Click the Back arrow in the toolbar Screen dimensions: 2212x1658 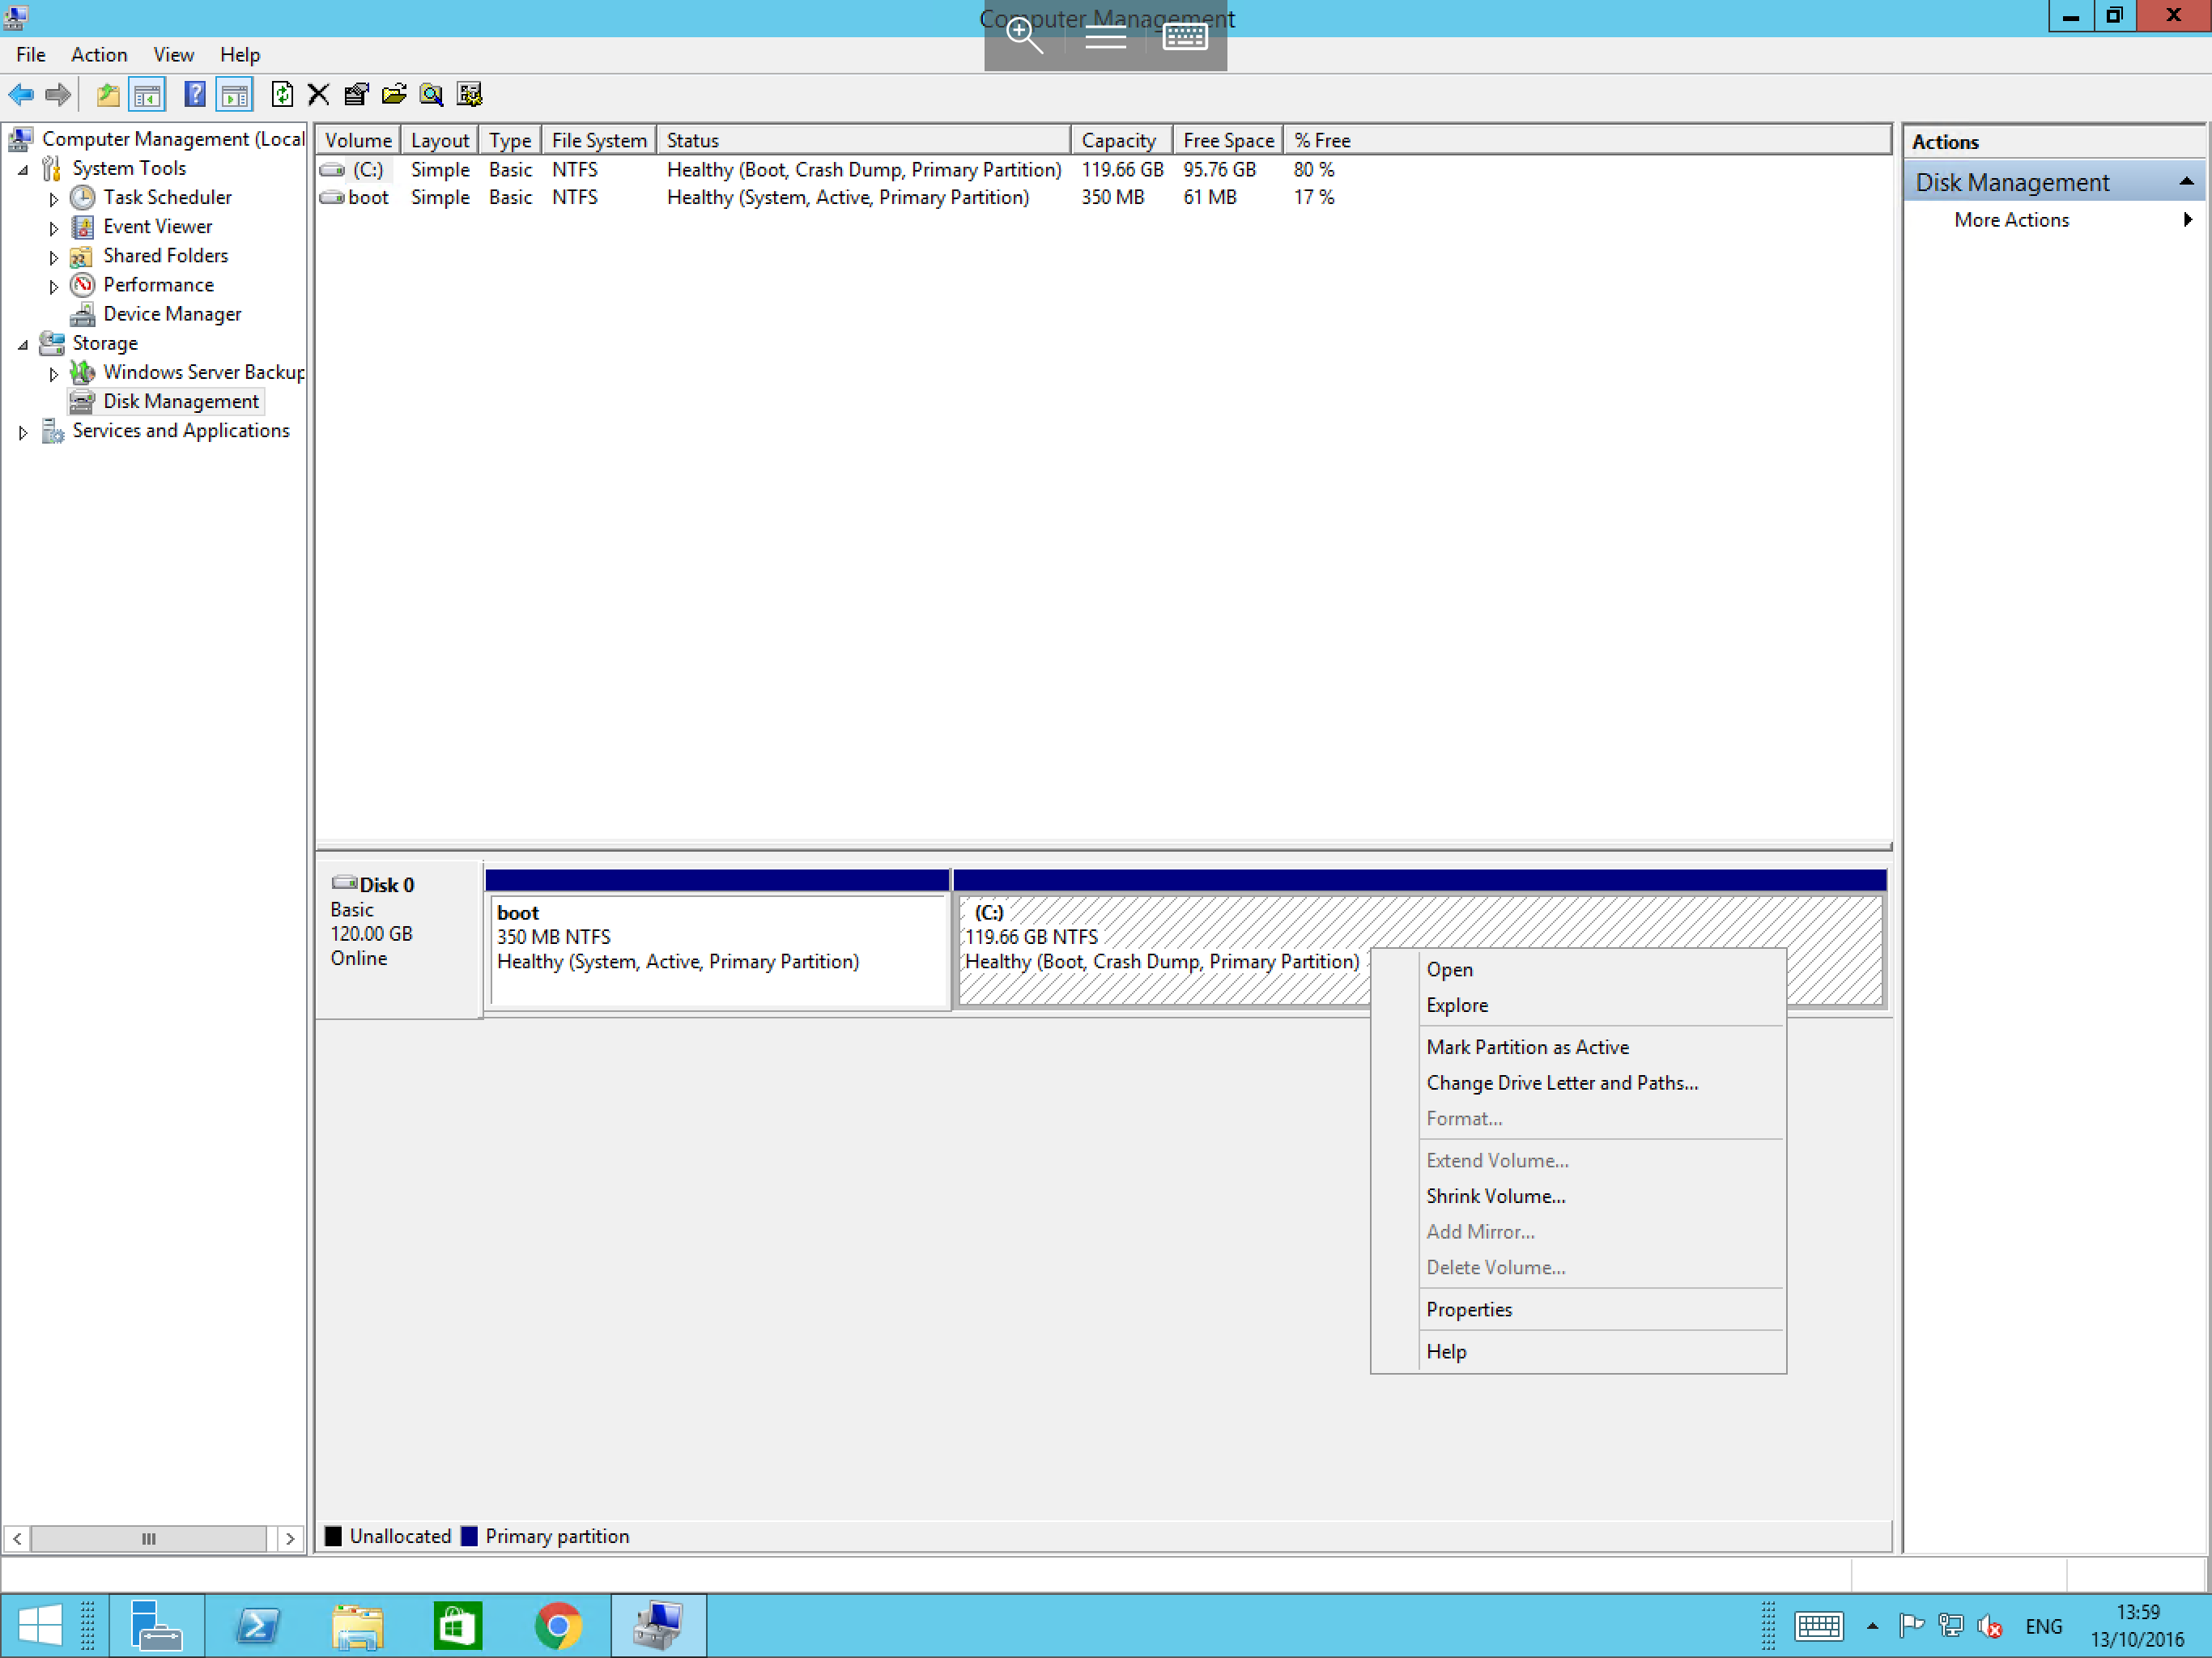coord(21,95)
